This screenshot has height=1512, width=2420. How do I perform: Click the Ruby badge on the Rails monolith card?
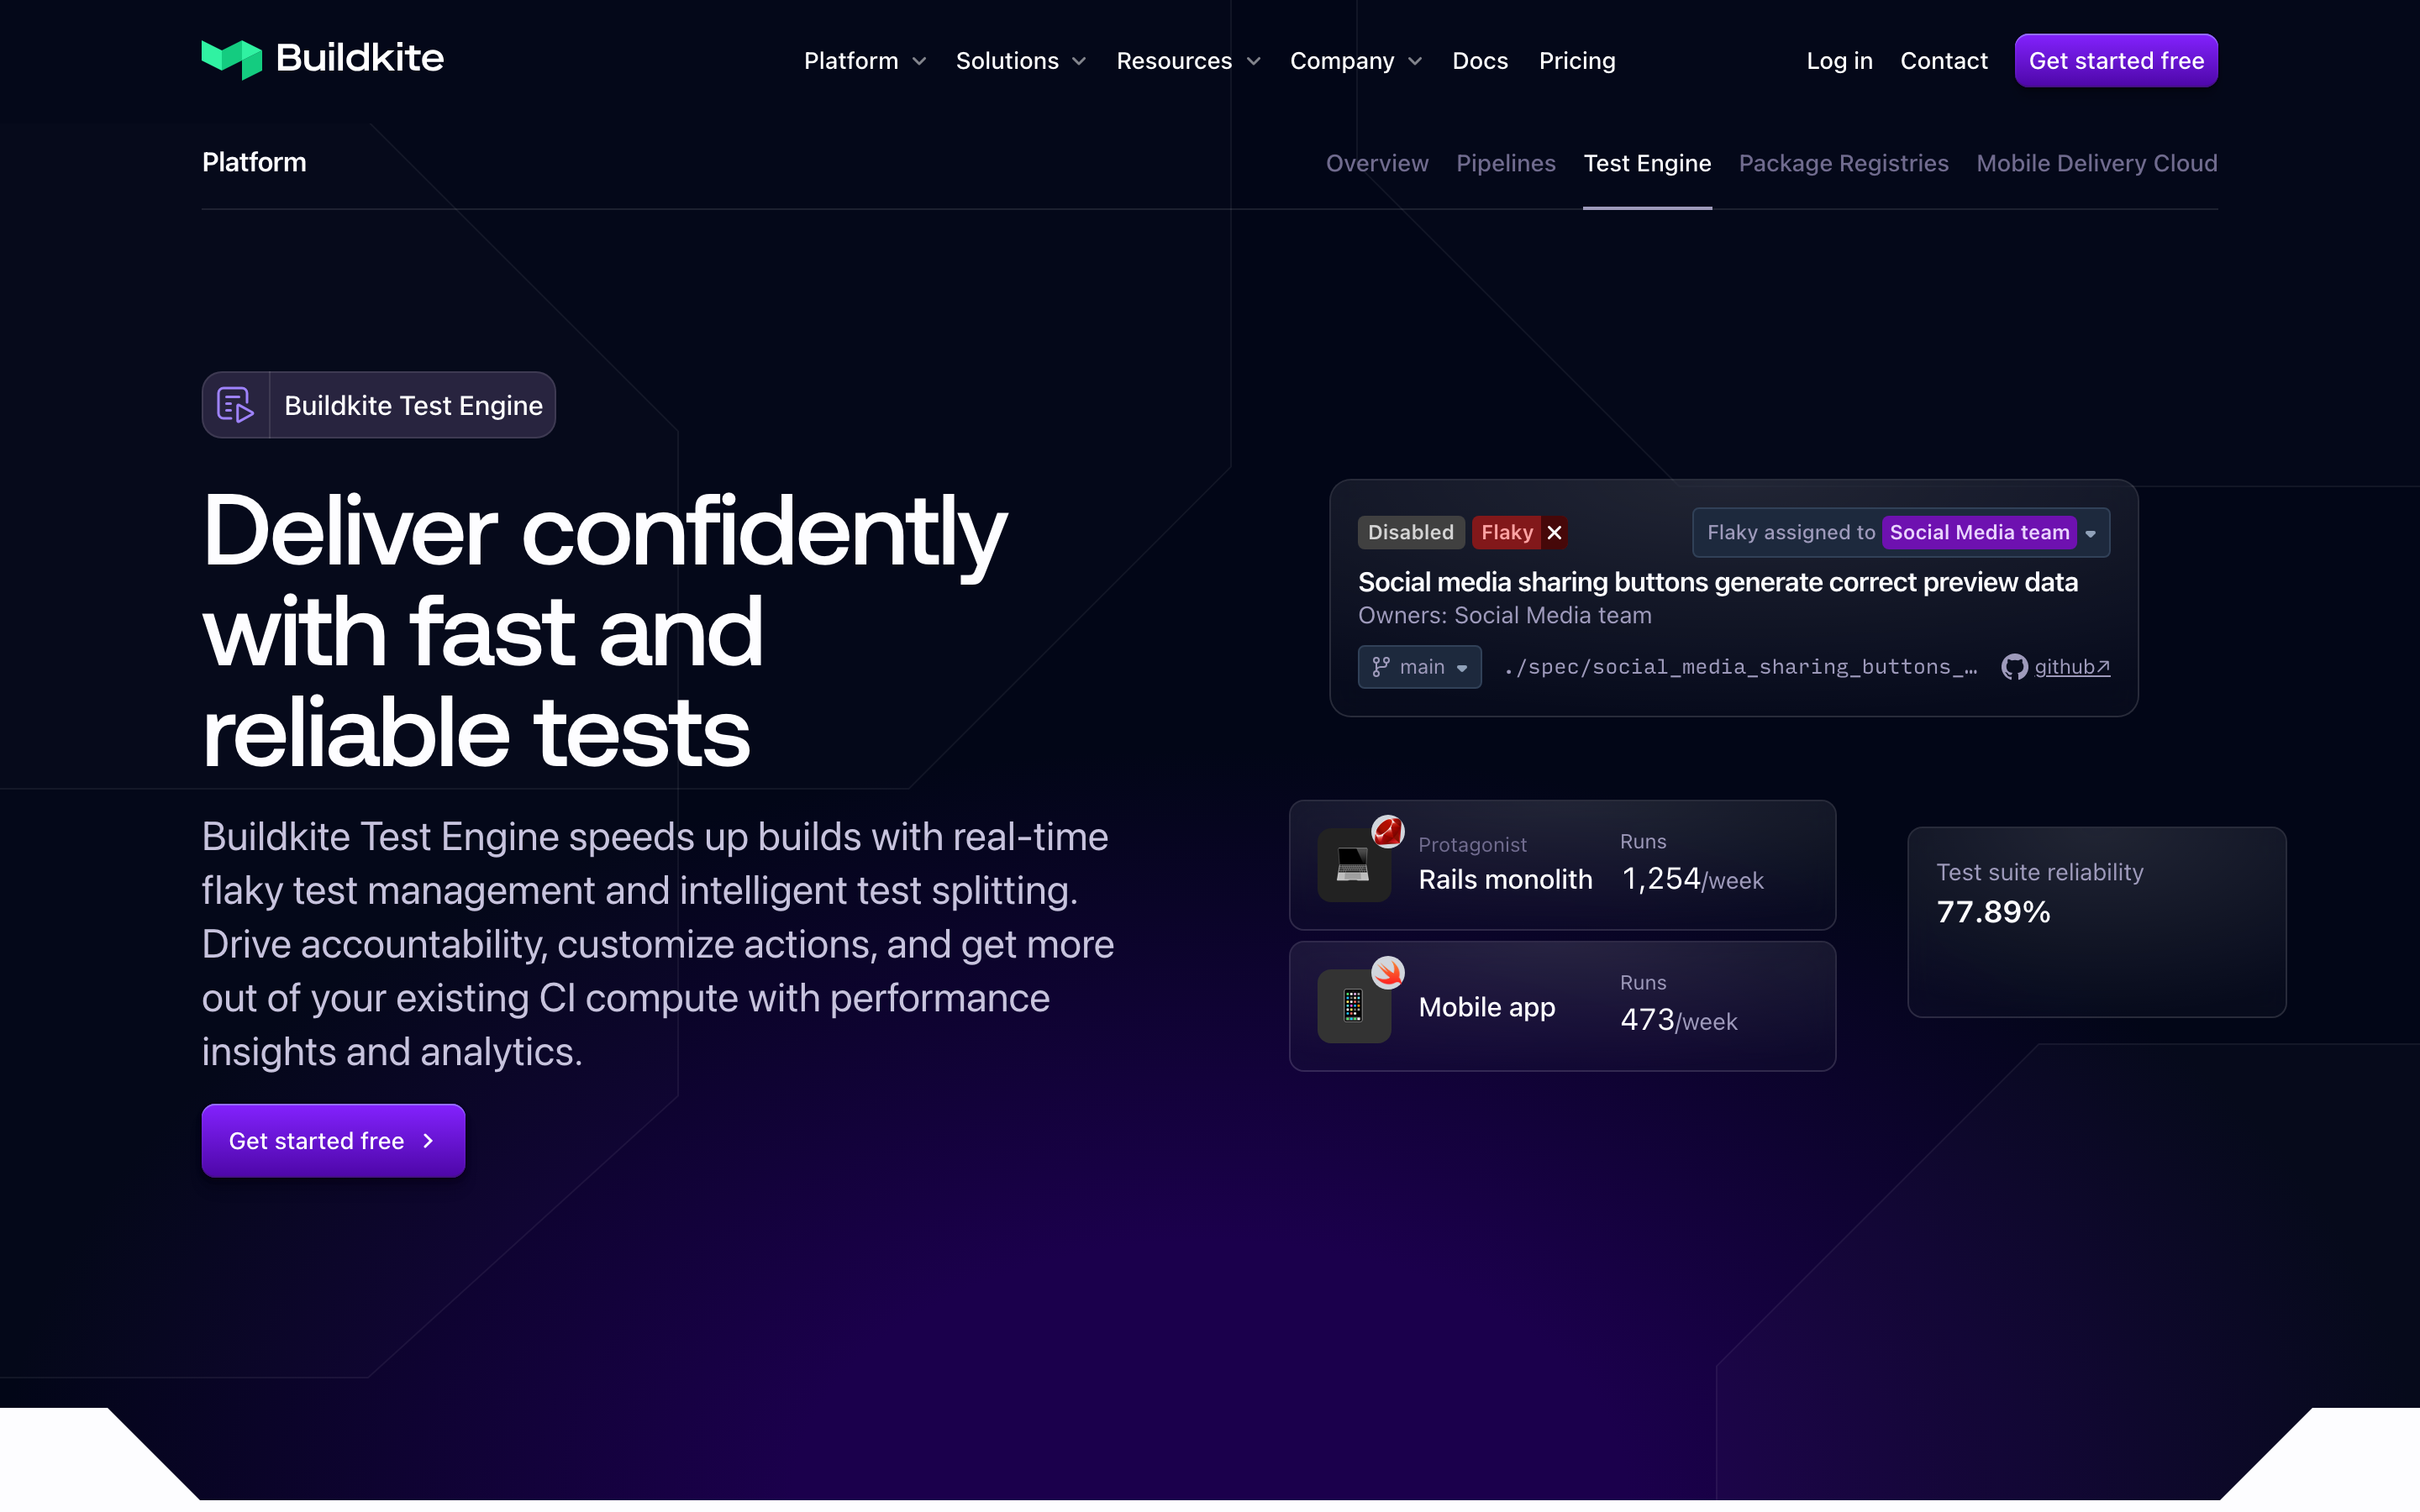pyautogui.click(x=1387, y=830)
